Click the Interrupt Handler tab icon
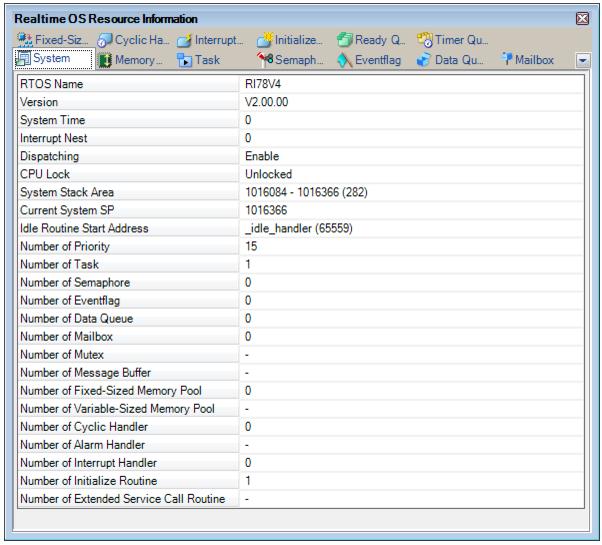Viewport: 602px width, 545px height. tap(185, 40)
